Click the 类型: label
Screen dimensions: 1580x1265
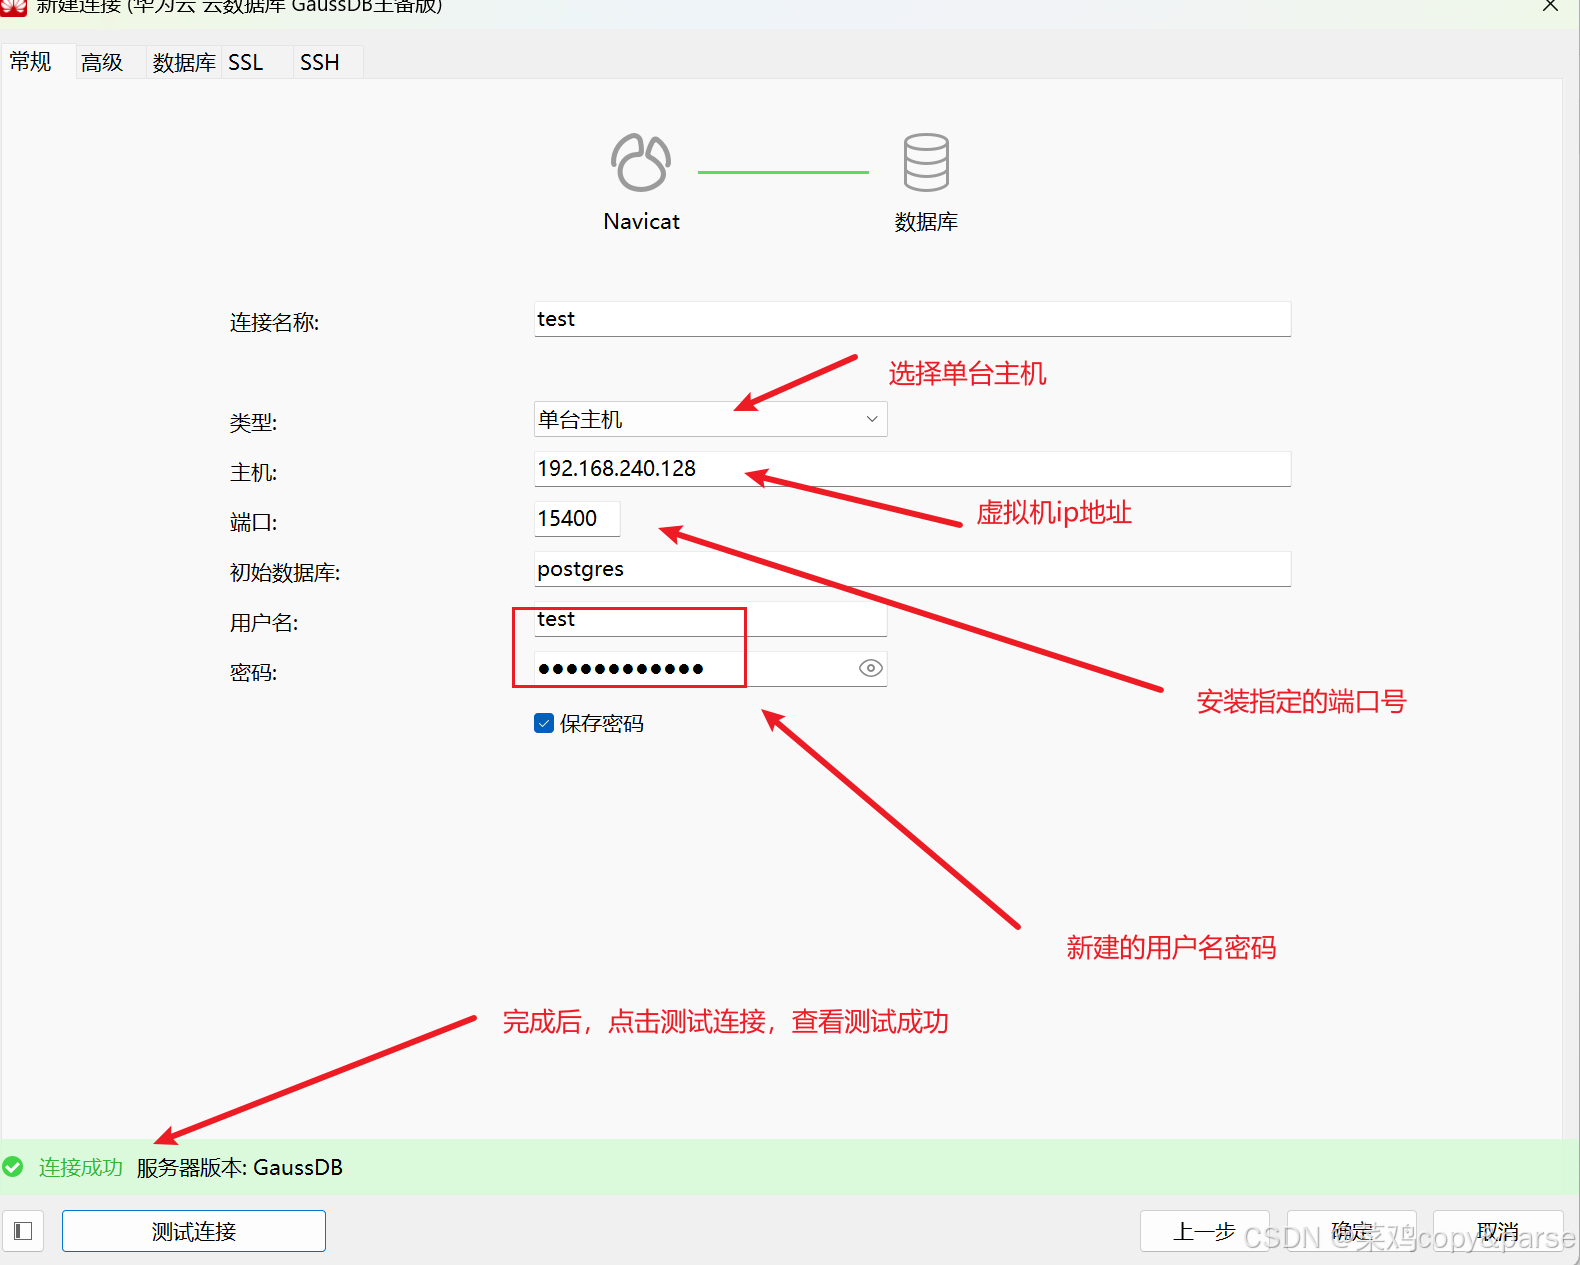tap(253, 422)
